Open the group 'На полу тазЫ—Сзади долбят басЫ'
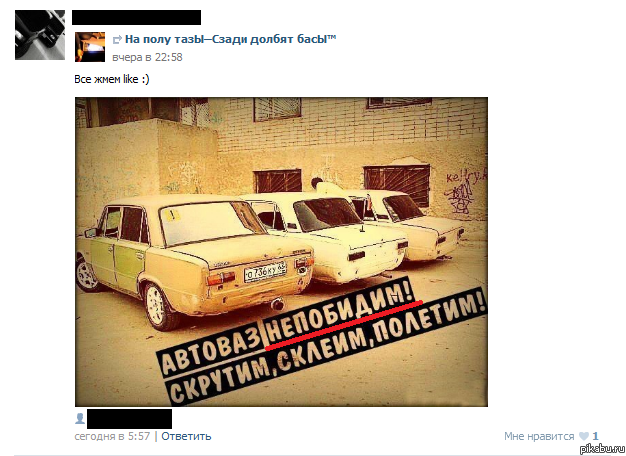This screenshot has height=456, width=626. [x=230, y=39]
